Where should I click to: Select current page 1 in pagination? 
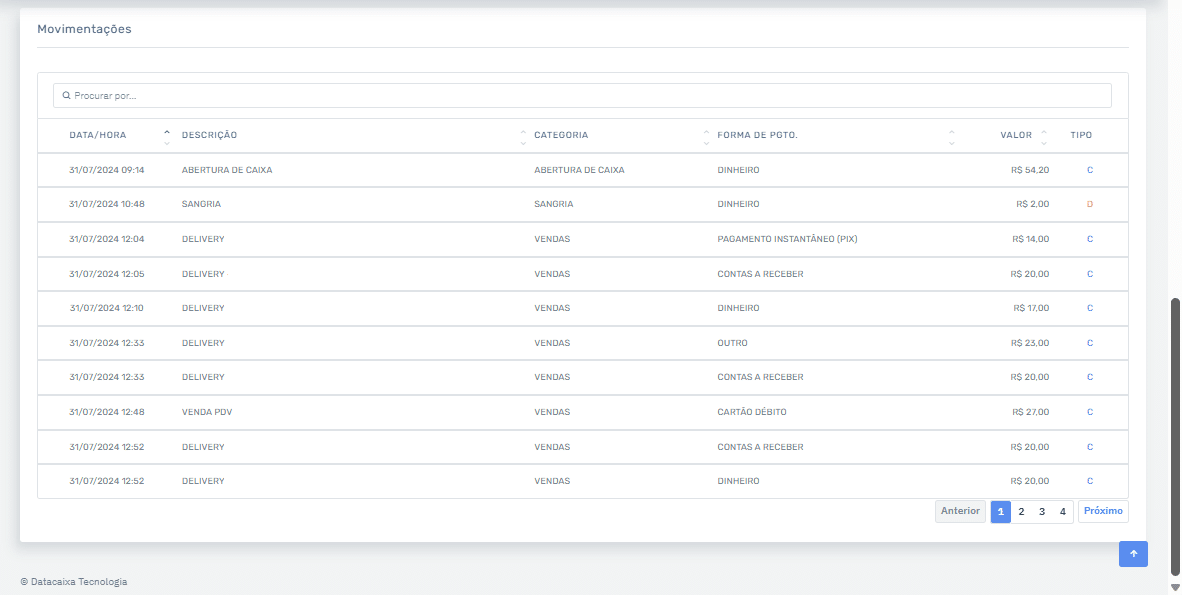1000,512
